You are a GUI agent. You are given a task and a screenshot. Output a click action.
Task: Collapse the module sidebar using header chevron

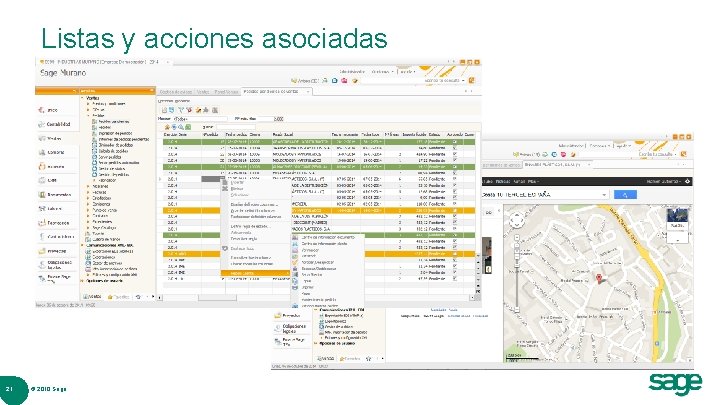coord(75,91)
